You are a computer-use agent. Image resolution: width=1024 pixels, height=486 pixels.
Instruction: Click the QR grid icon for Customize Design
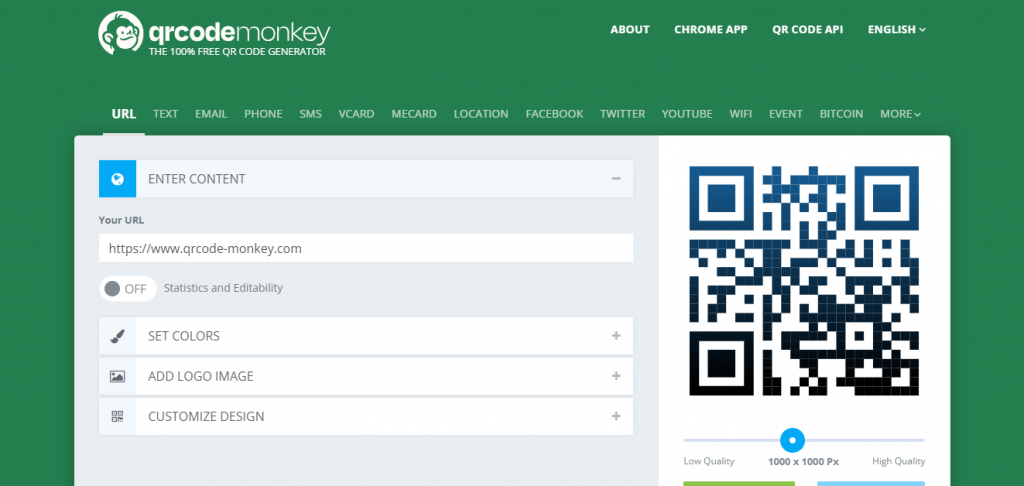pos(117,416)
